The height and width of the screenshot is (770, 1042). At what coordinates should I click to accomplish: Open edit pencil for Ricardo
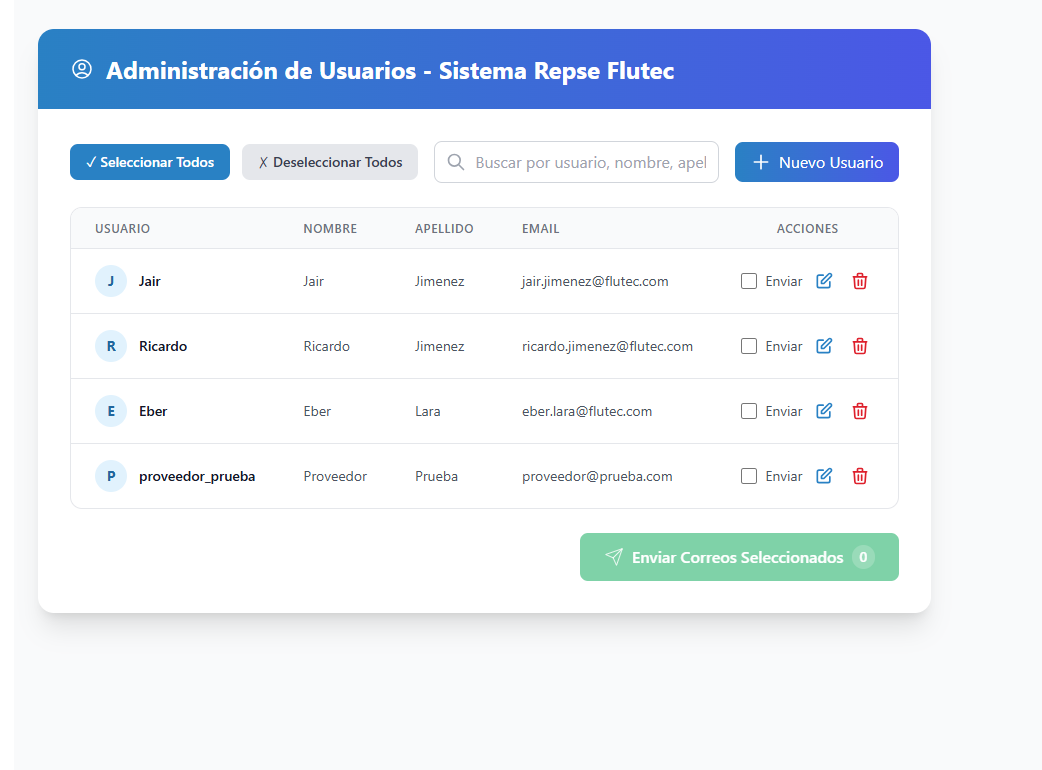[824, 346]
